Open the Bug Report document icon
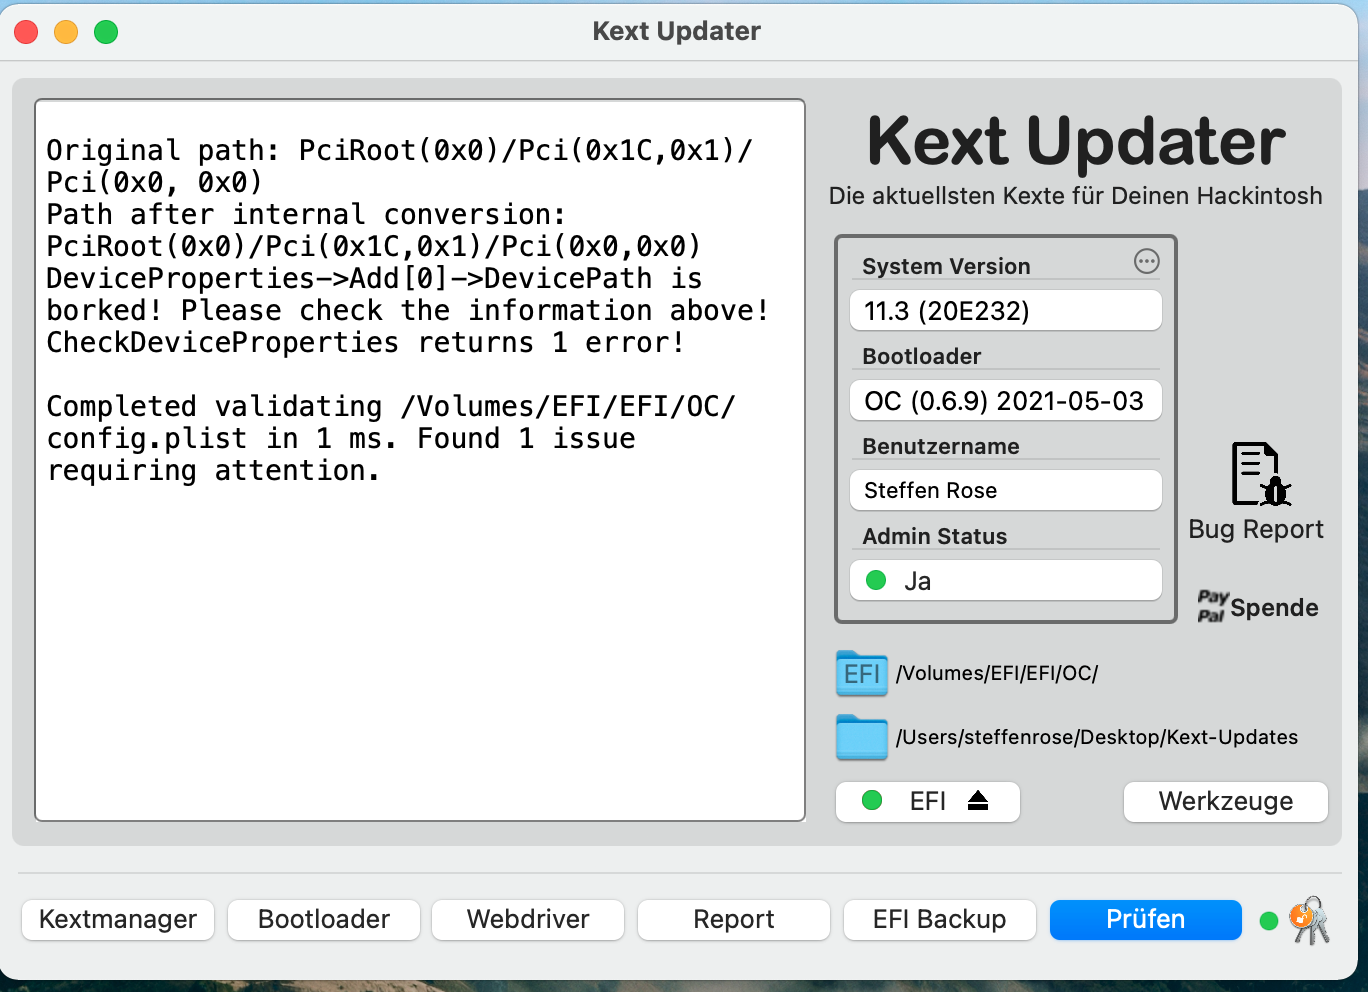 coord(1260,474)
